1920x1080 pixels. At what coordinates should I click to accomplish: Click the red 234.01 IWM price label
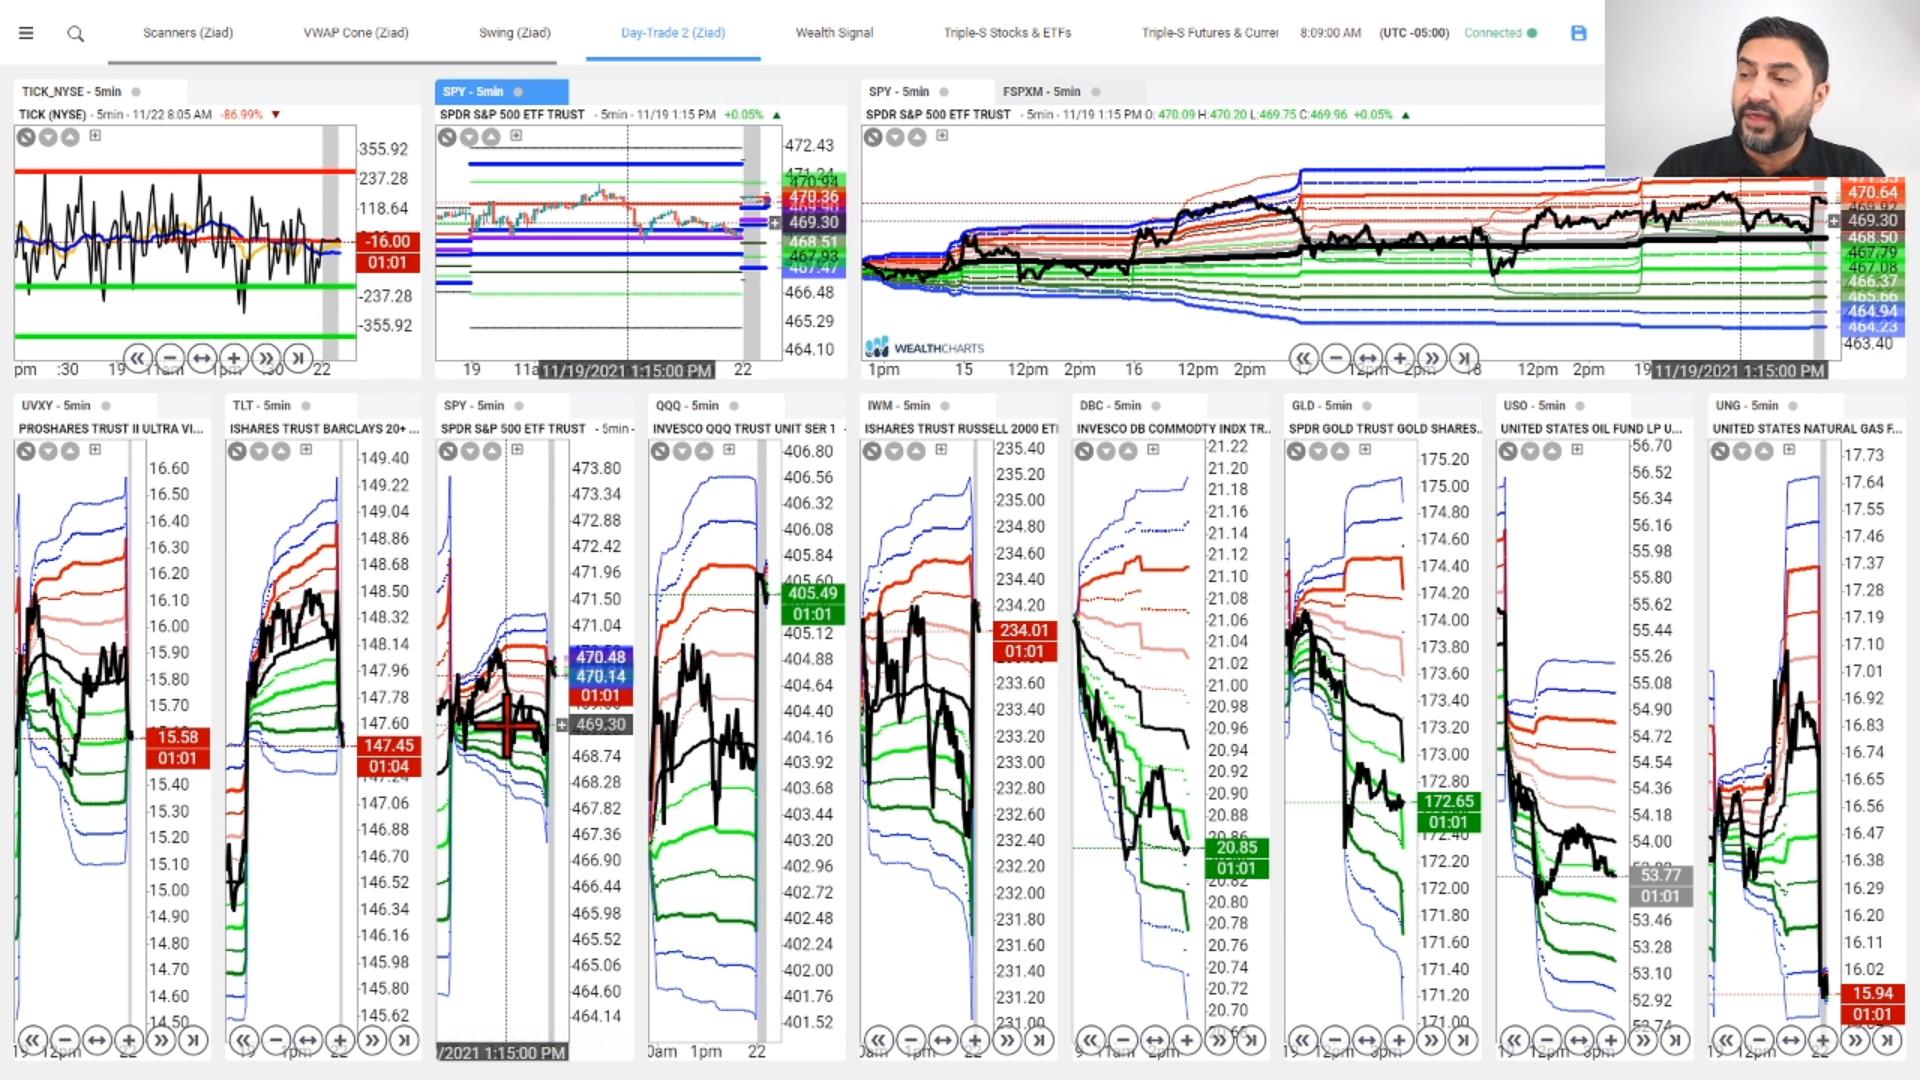(x=1024, y=630)
